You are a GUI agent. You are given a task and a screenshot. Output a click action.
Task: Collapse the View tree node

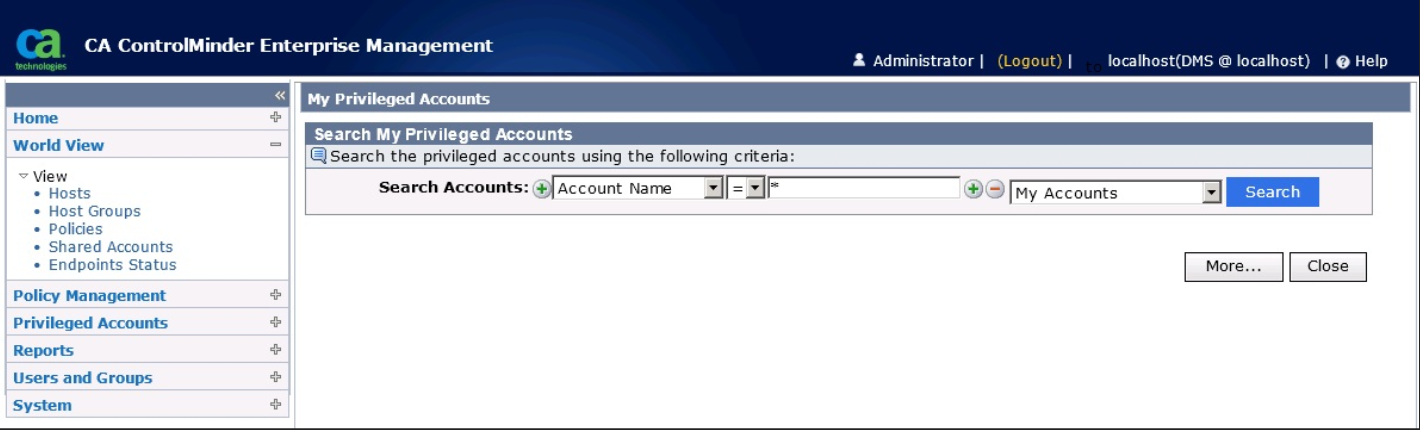pyautogui.click(x=24, y=176)
